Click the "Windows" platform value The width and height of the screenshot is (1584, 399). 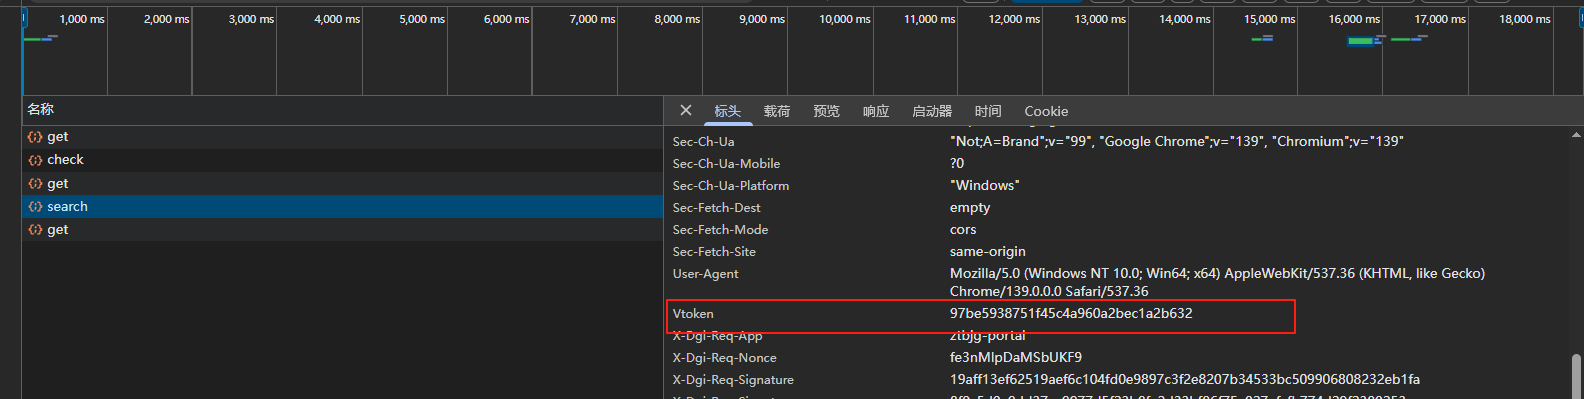pos(985,185)
